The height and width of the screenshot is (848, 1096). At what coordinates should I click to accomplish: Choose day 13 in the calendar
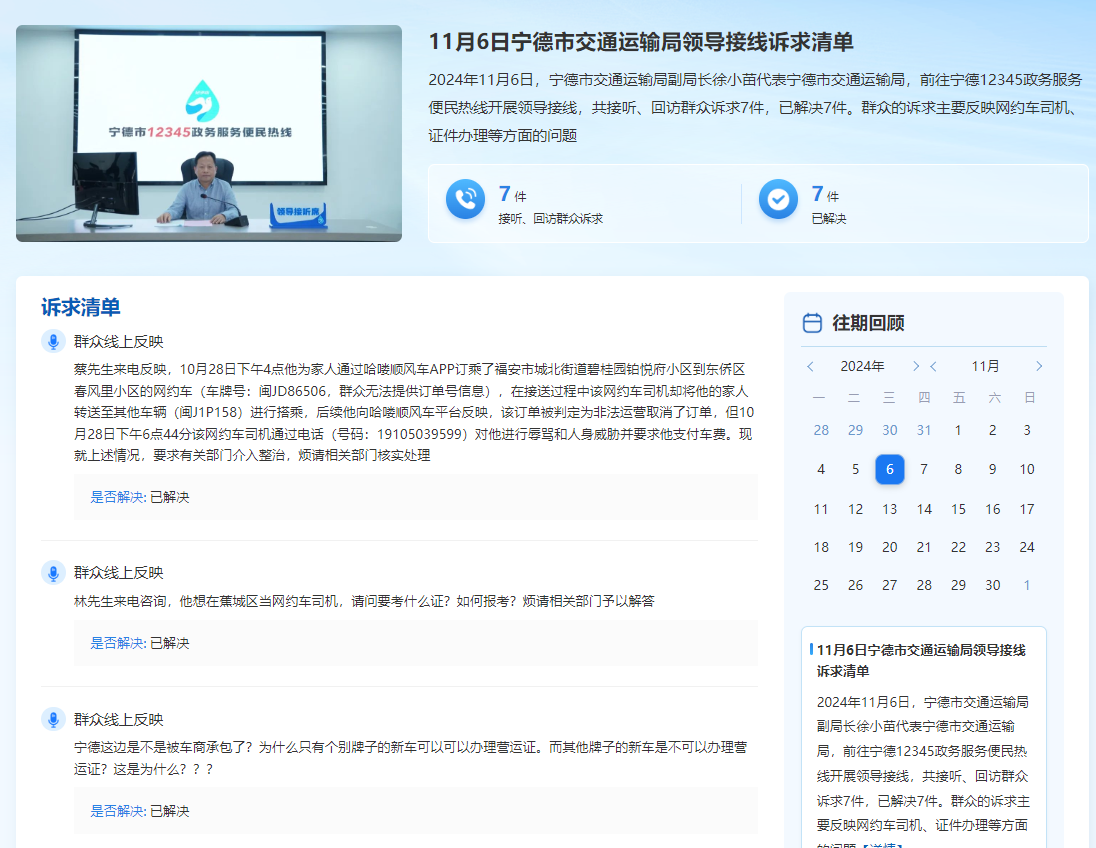coord(890,509)
